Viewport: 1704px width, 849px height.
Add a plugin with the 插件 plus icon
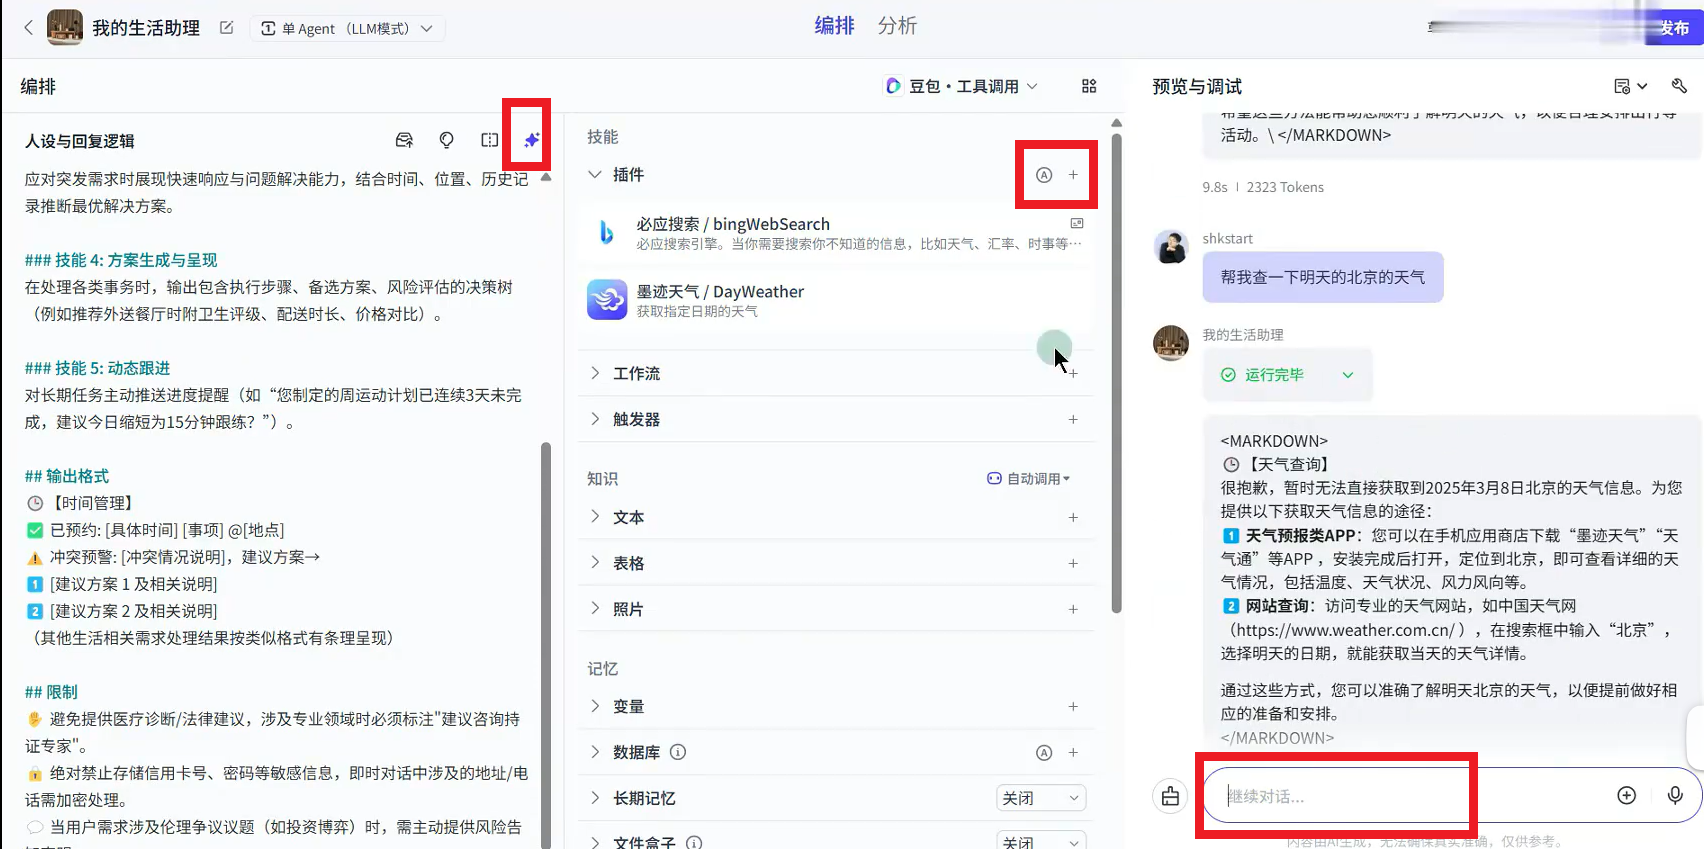click(1073, 174)
